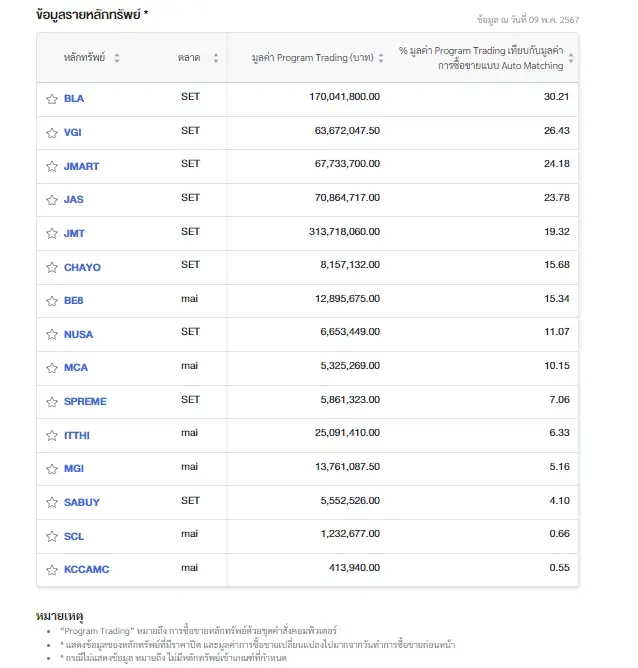Viewport: 638px width, 668px height.
Task: Add JMT to favorites via star
Action: (x=52, y=233)
